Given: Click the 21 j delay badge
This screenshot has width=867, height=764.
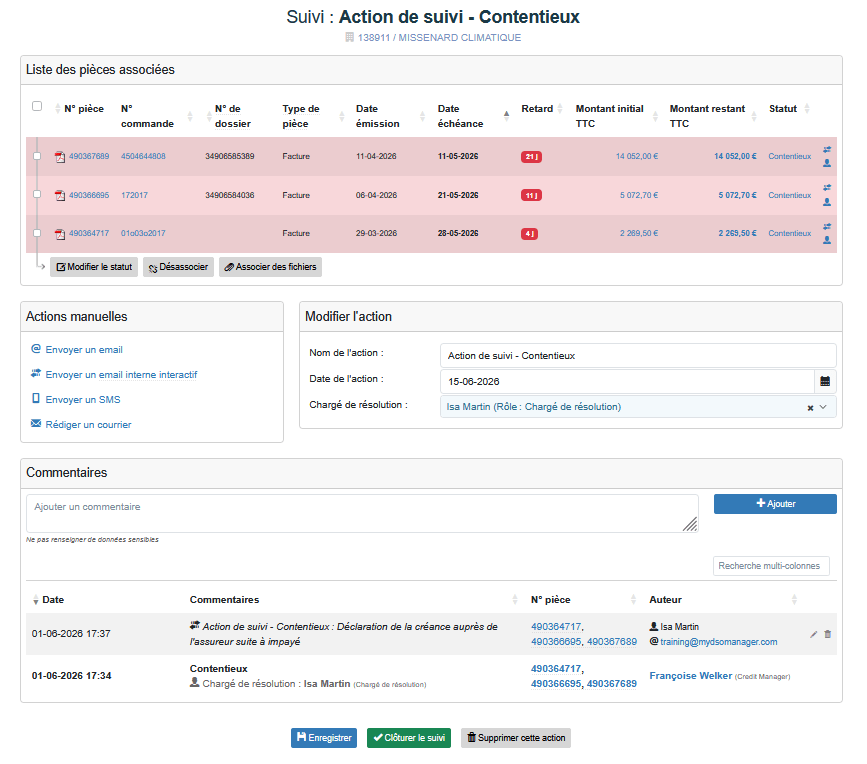Looking at the screenshot, I should click(531, 157).
